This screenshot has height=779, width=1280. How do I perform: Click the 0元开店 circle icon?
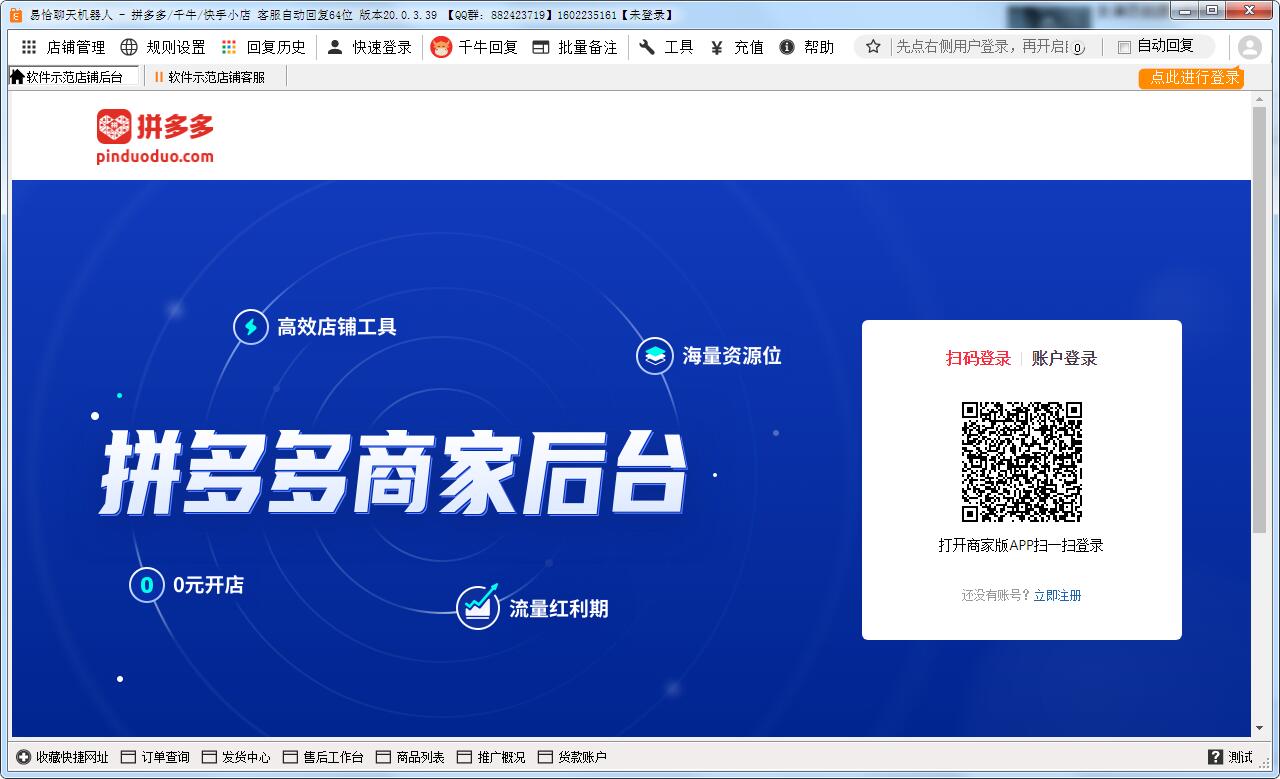(146, 585)
